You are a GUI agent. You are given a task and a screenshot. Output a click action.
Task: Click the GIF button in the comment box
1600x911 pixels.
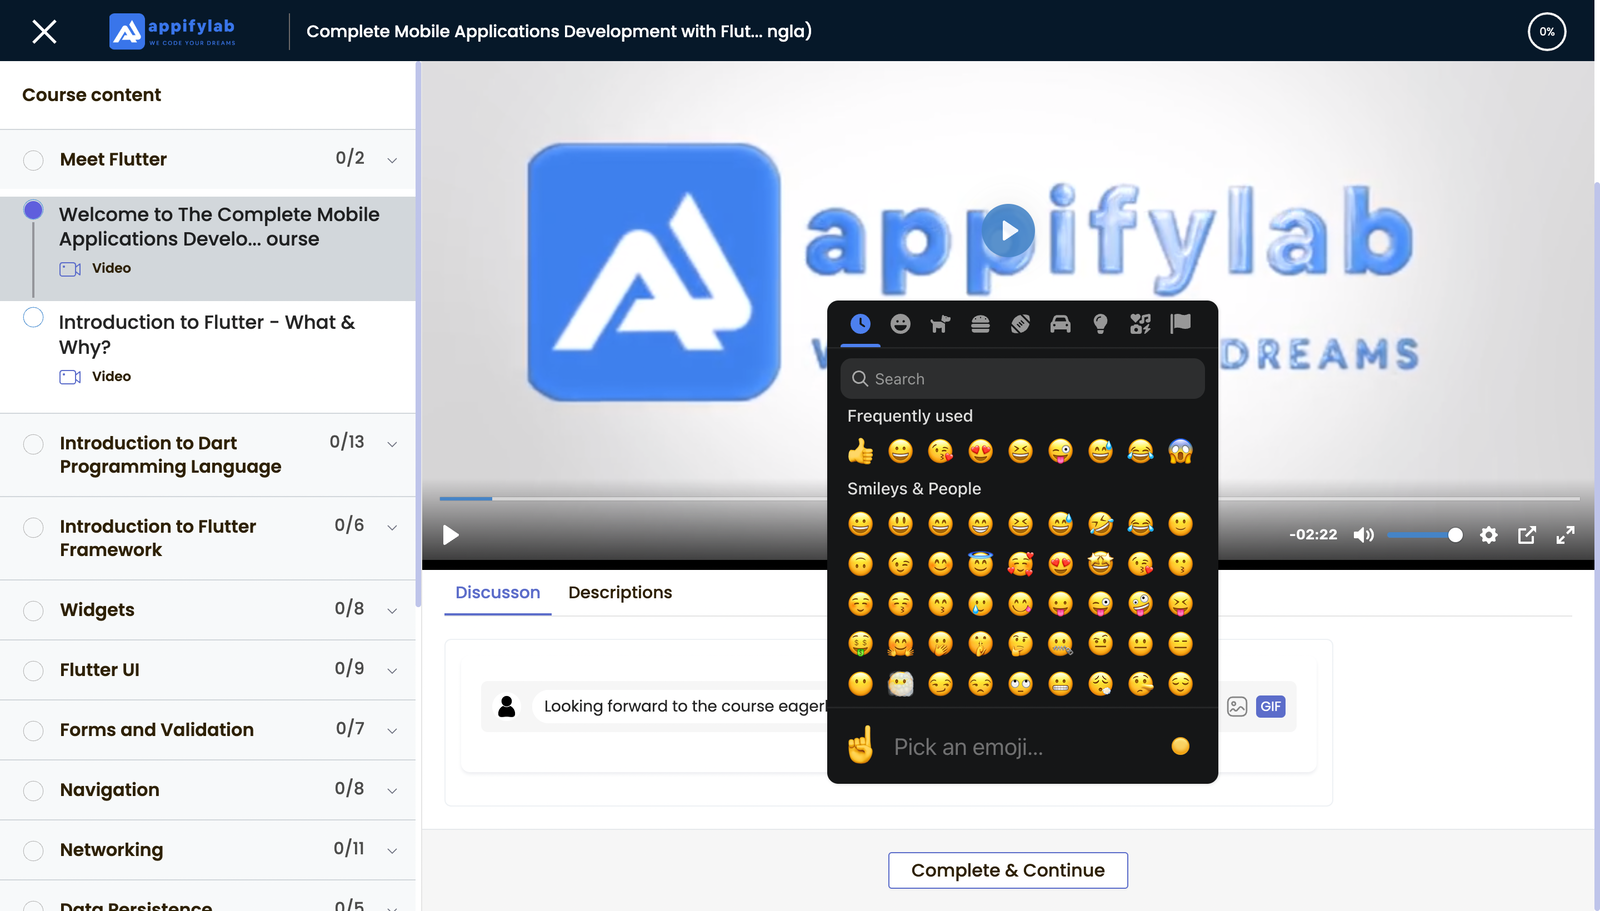click(x=1270, y=707)
